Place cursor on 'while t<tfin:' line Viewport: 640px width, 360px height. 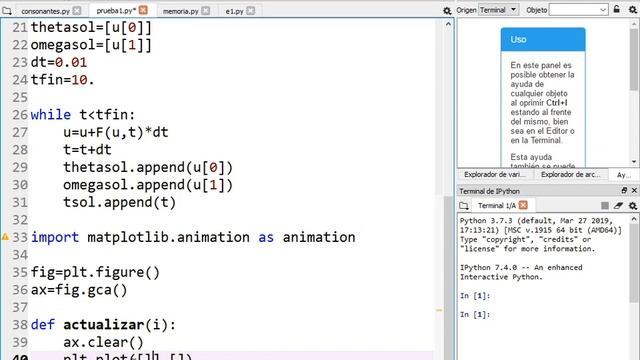point(82,115)
